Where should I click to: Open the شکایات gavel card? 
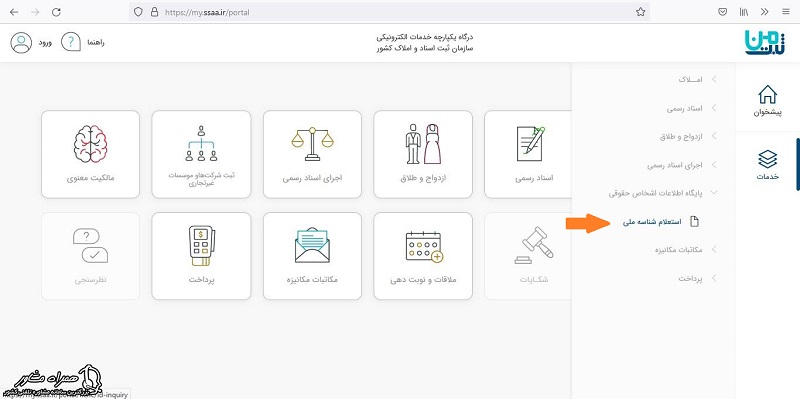point(528,256)
